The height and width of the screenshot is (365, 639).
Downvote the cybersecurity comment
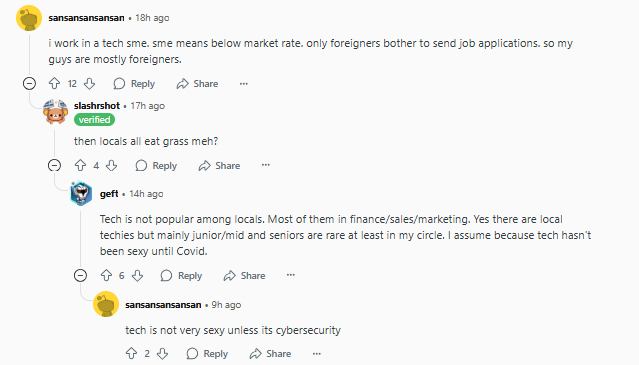(x=162, y=353)
